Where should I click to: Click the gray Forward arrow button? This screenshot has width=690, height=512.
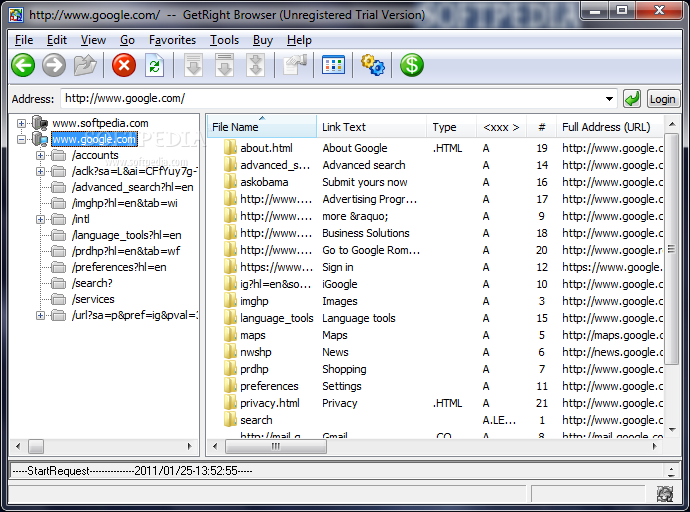pos(54,65)
